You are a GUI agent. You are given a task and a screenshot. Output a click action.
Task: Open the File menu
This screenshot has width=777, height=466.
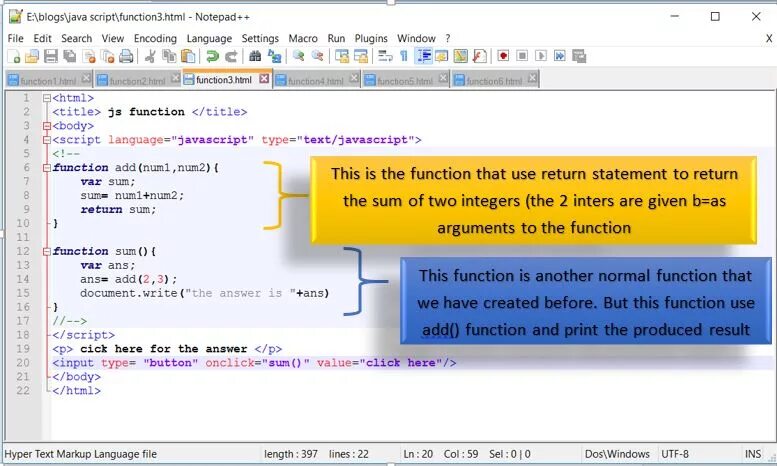click(x=15, y=39)
